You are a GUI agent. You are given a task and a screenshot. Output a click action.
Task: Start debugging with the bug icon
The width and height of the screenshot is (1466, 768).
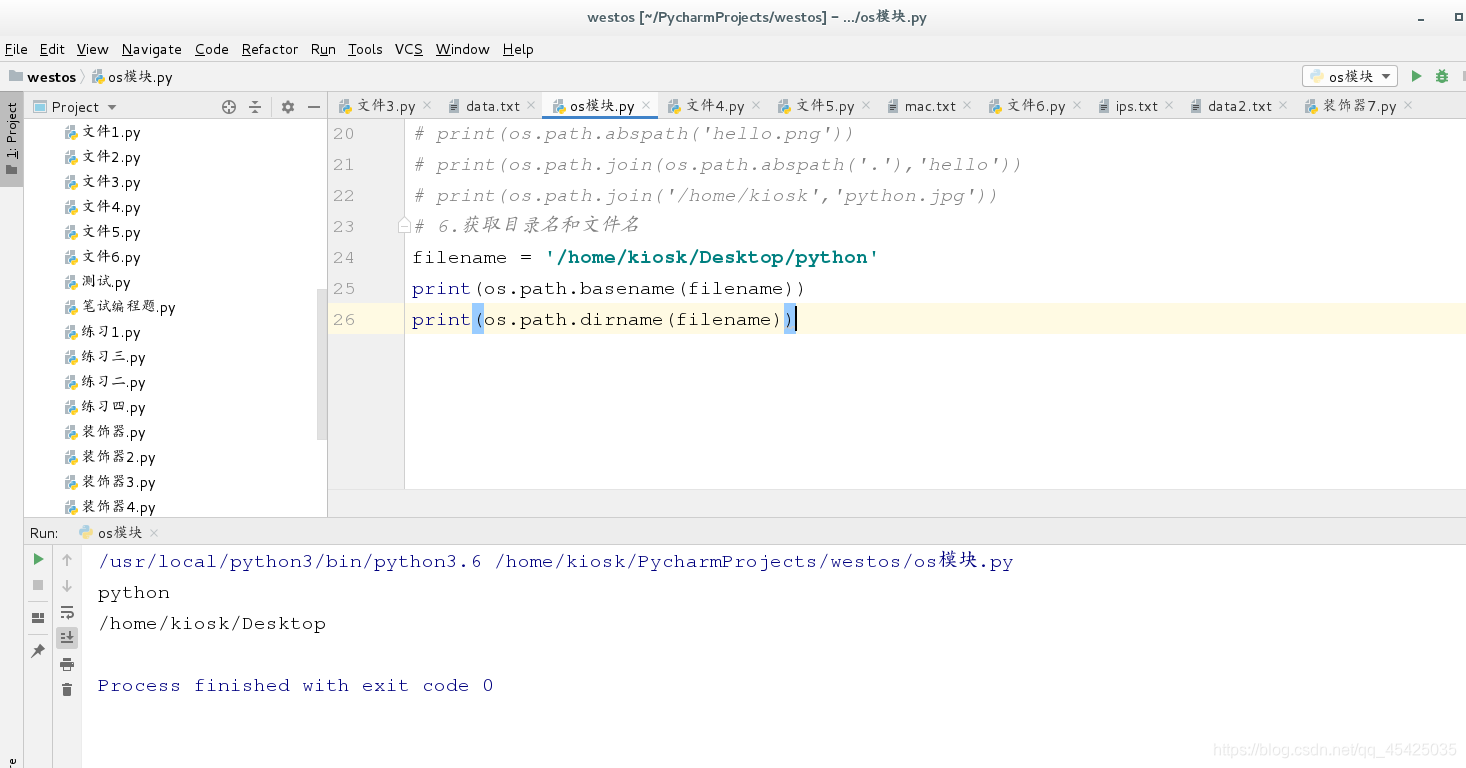click(1442, 76)
